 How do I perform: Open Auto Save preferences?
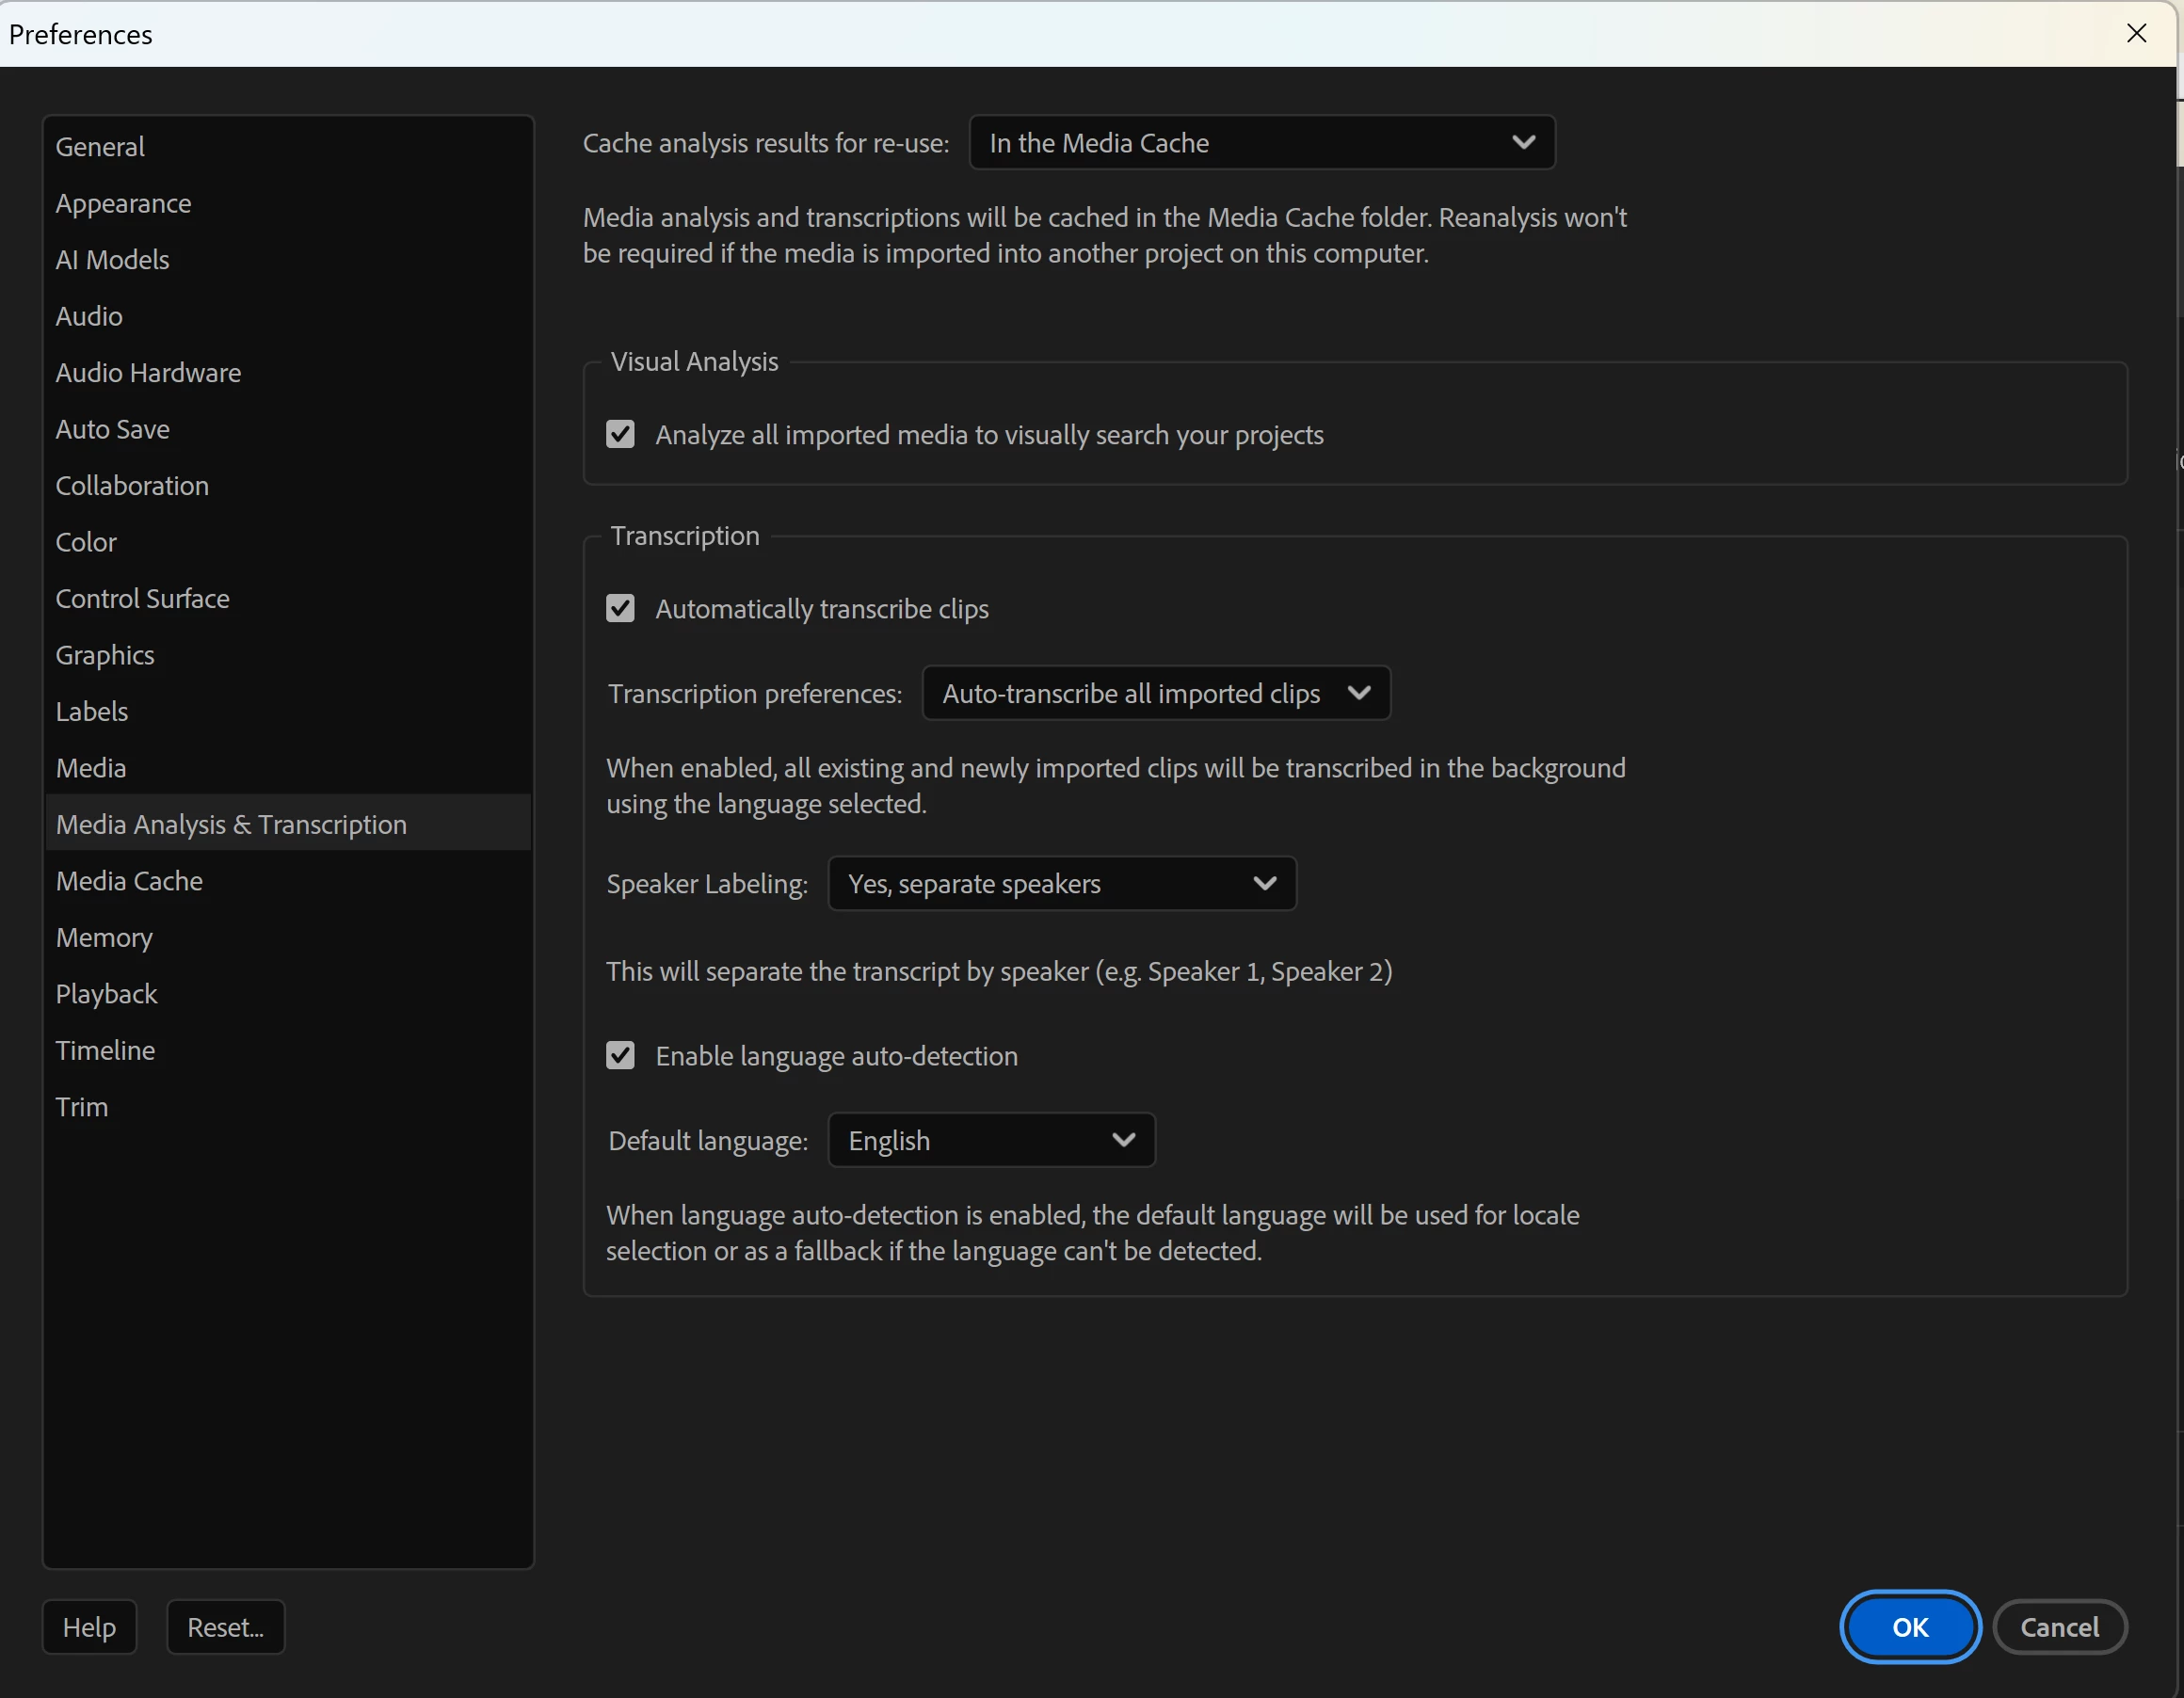(112, 429)
